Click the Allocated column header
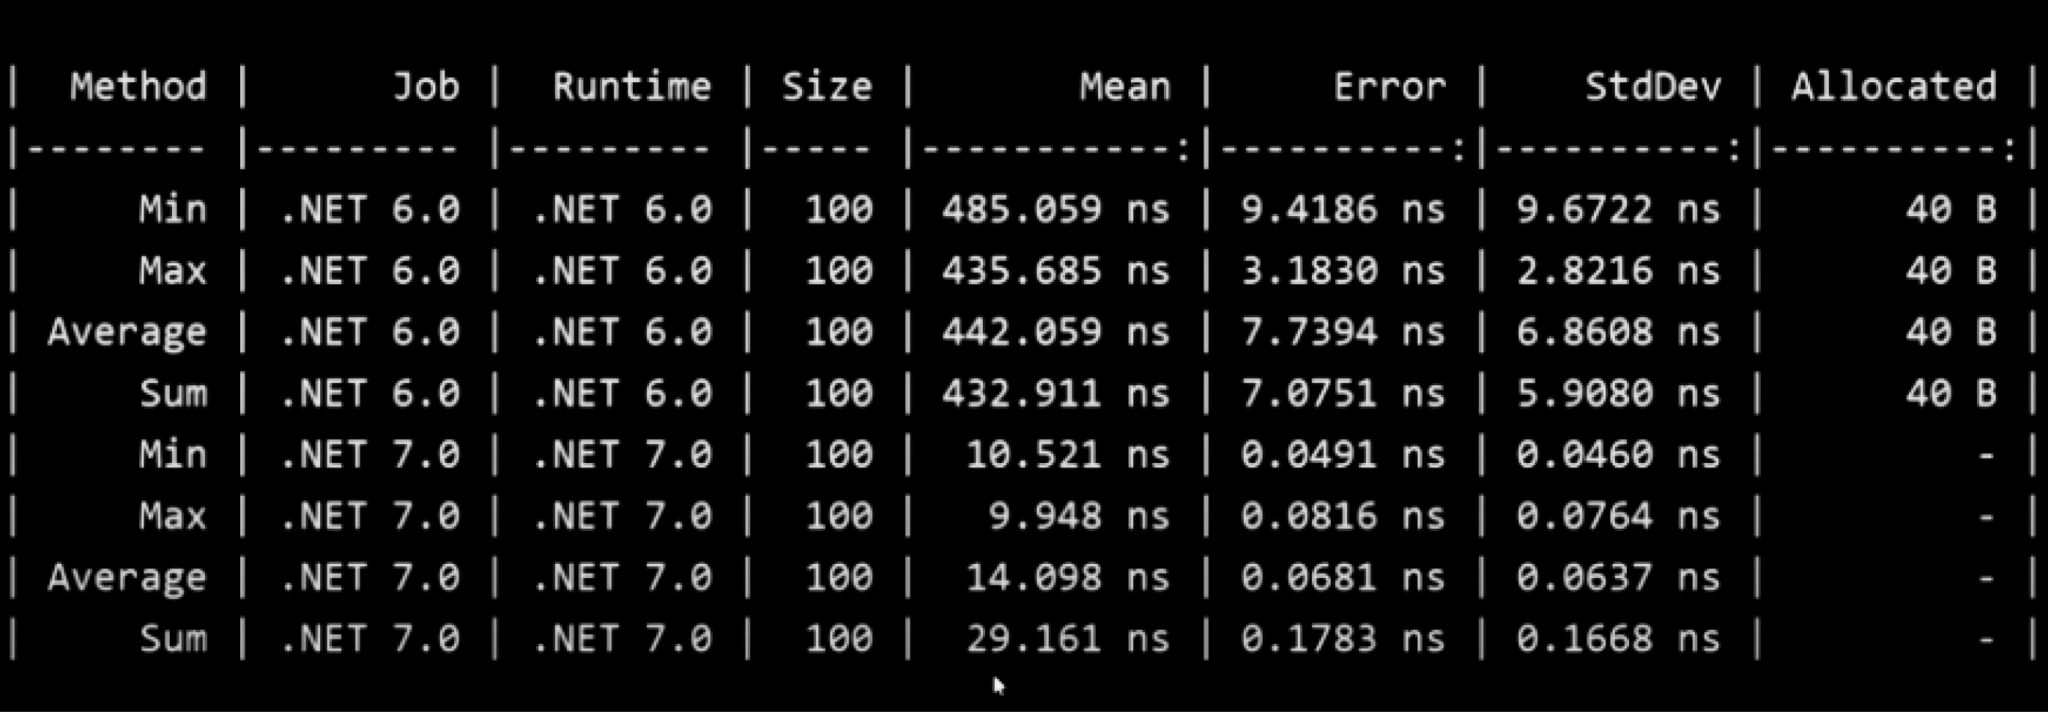This screenshot has height=712, width=2048. click(x=1893, y=87)
